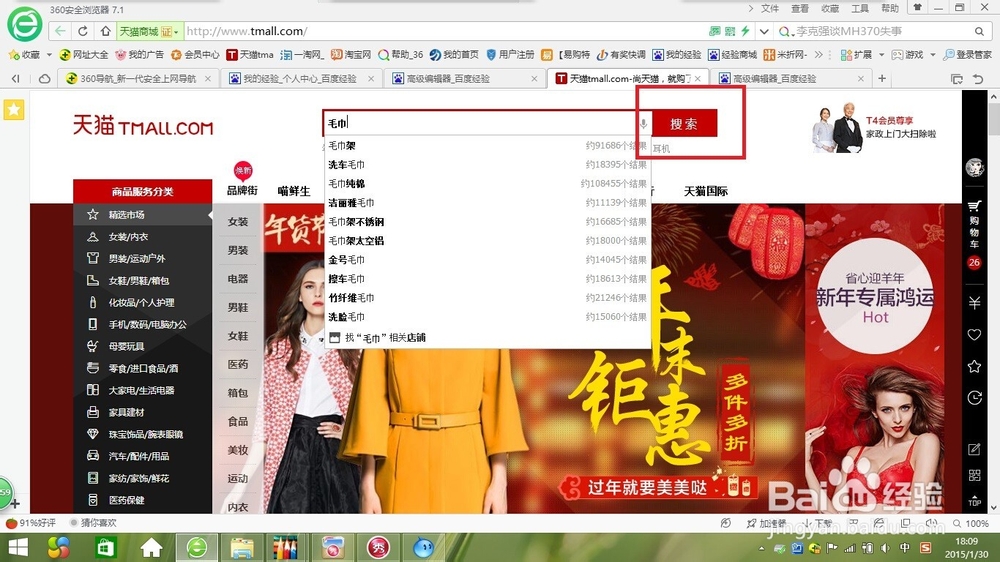Select suggestion 金号毛巾

488,260
